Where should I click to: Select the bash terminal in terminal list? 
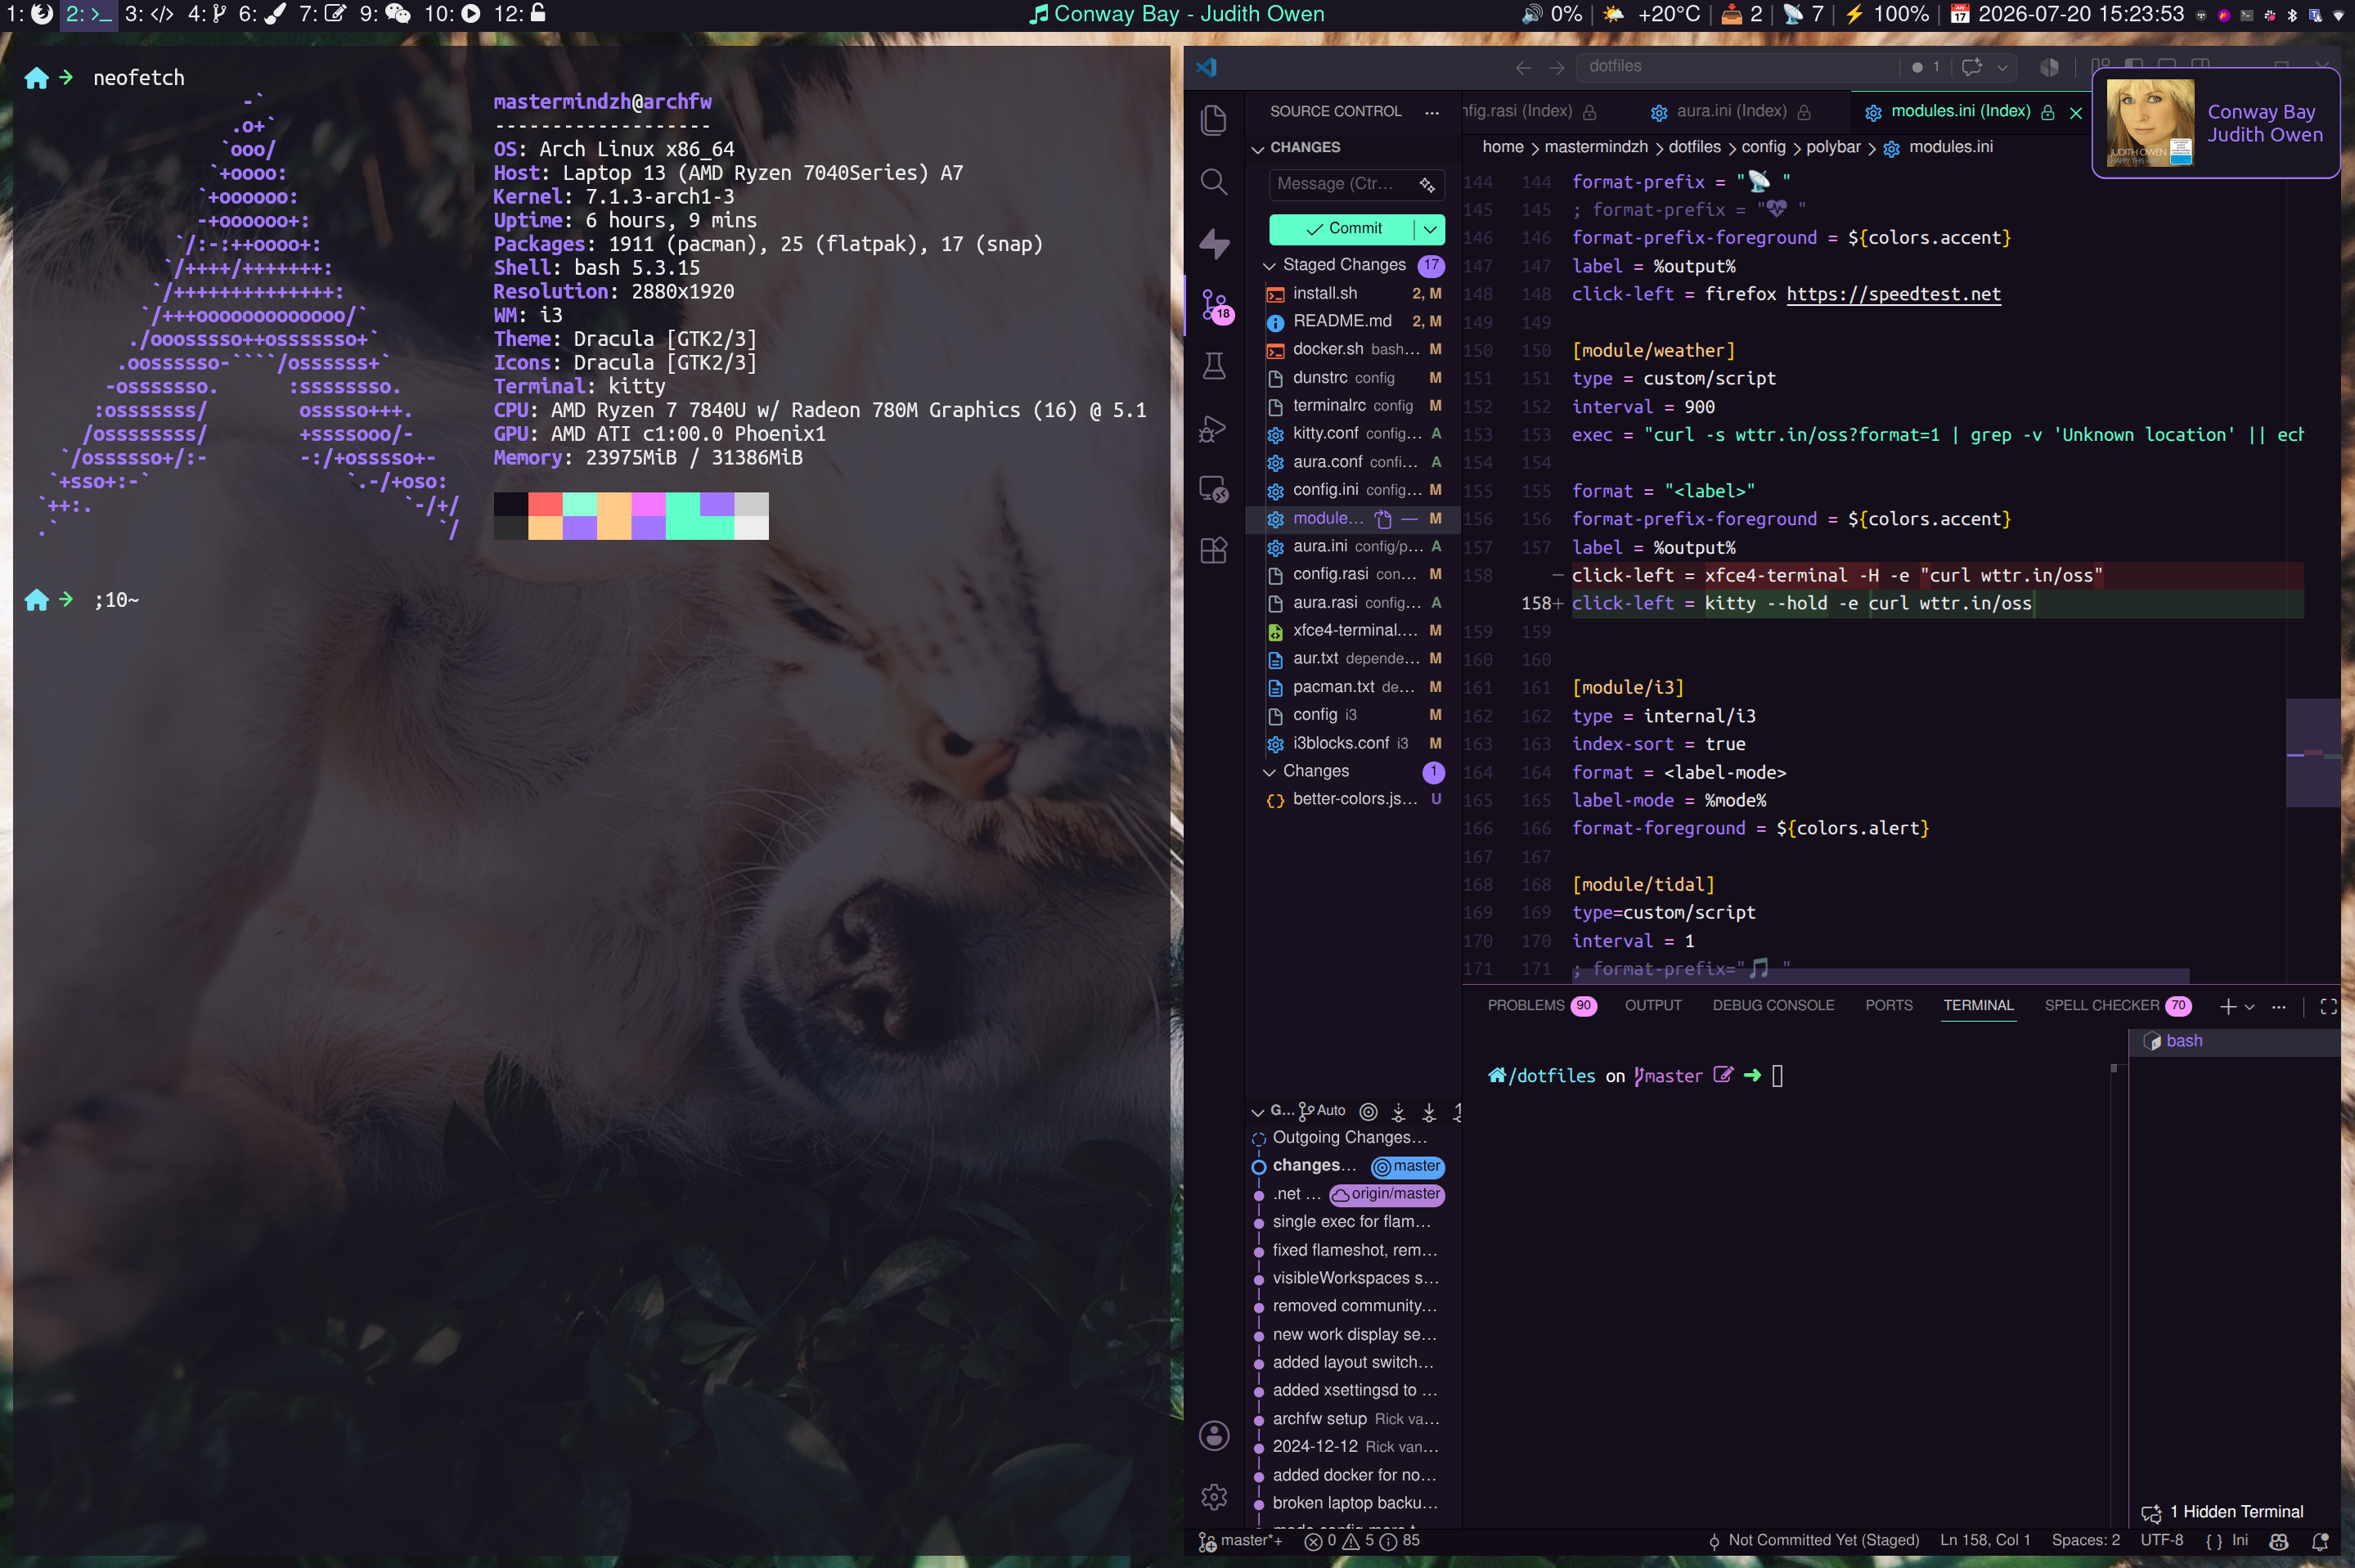2233,1042
